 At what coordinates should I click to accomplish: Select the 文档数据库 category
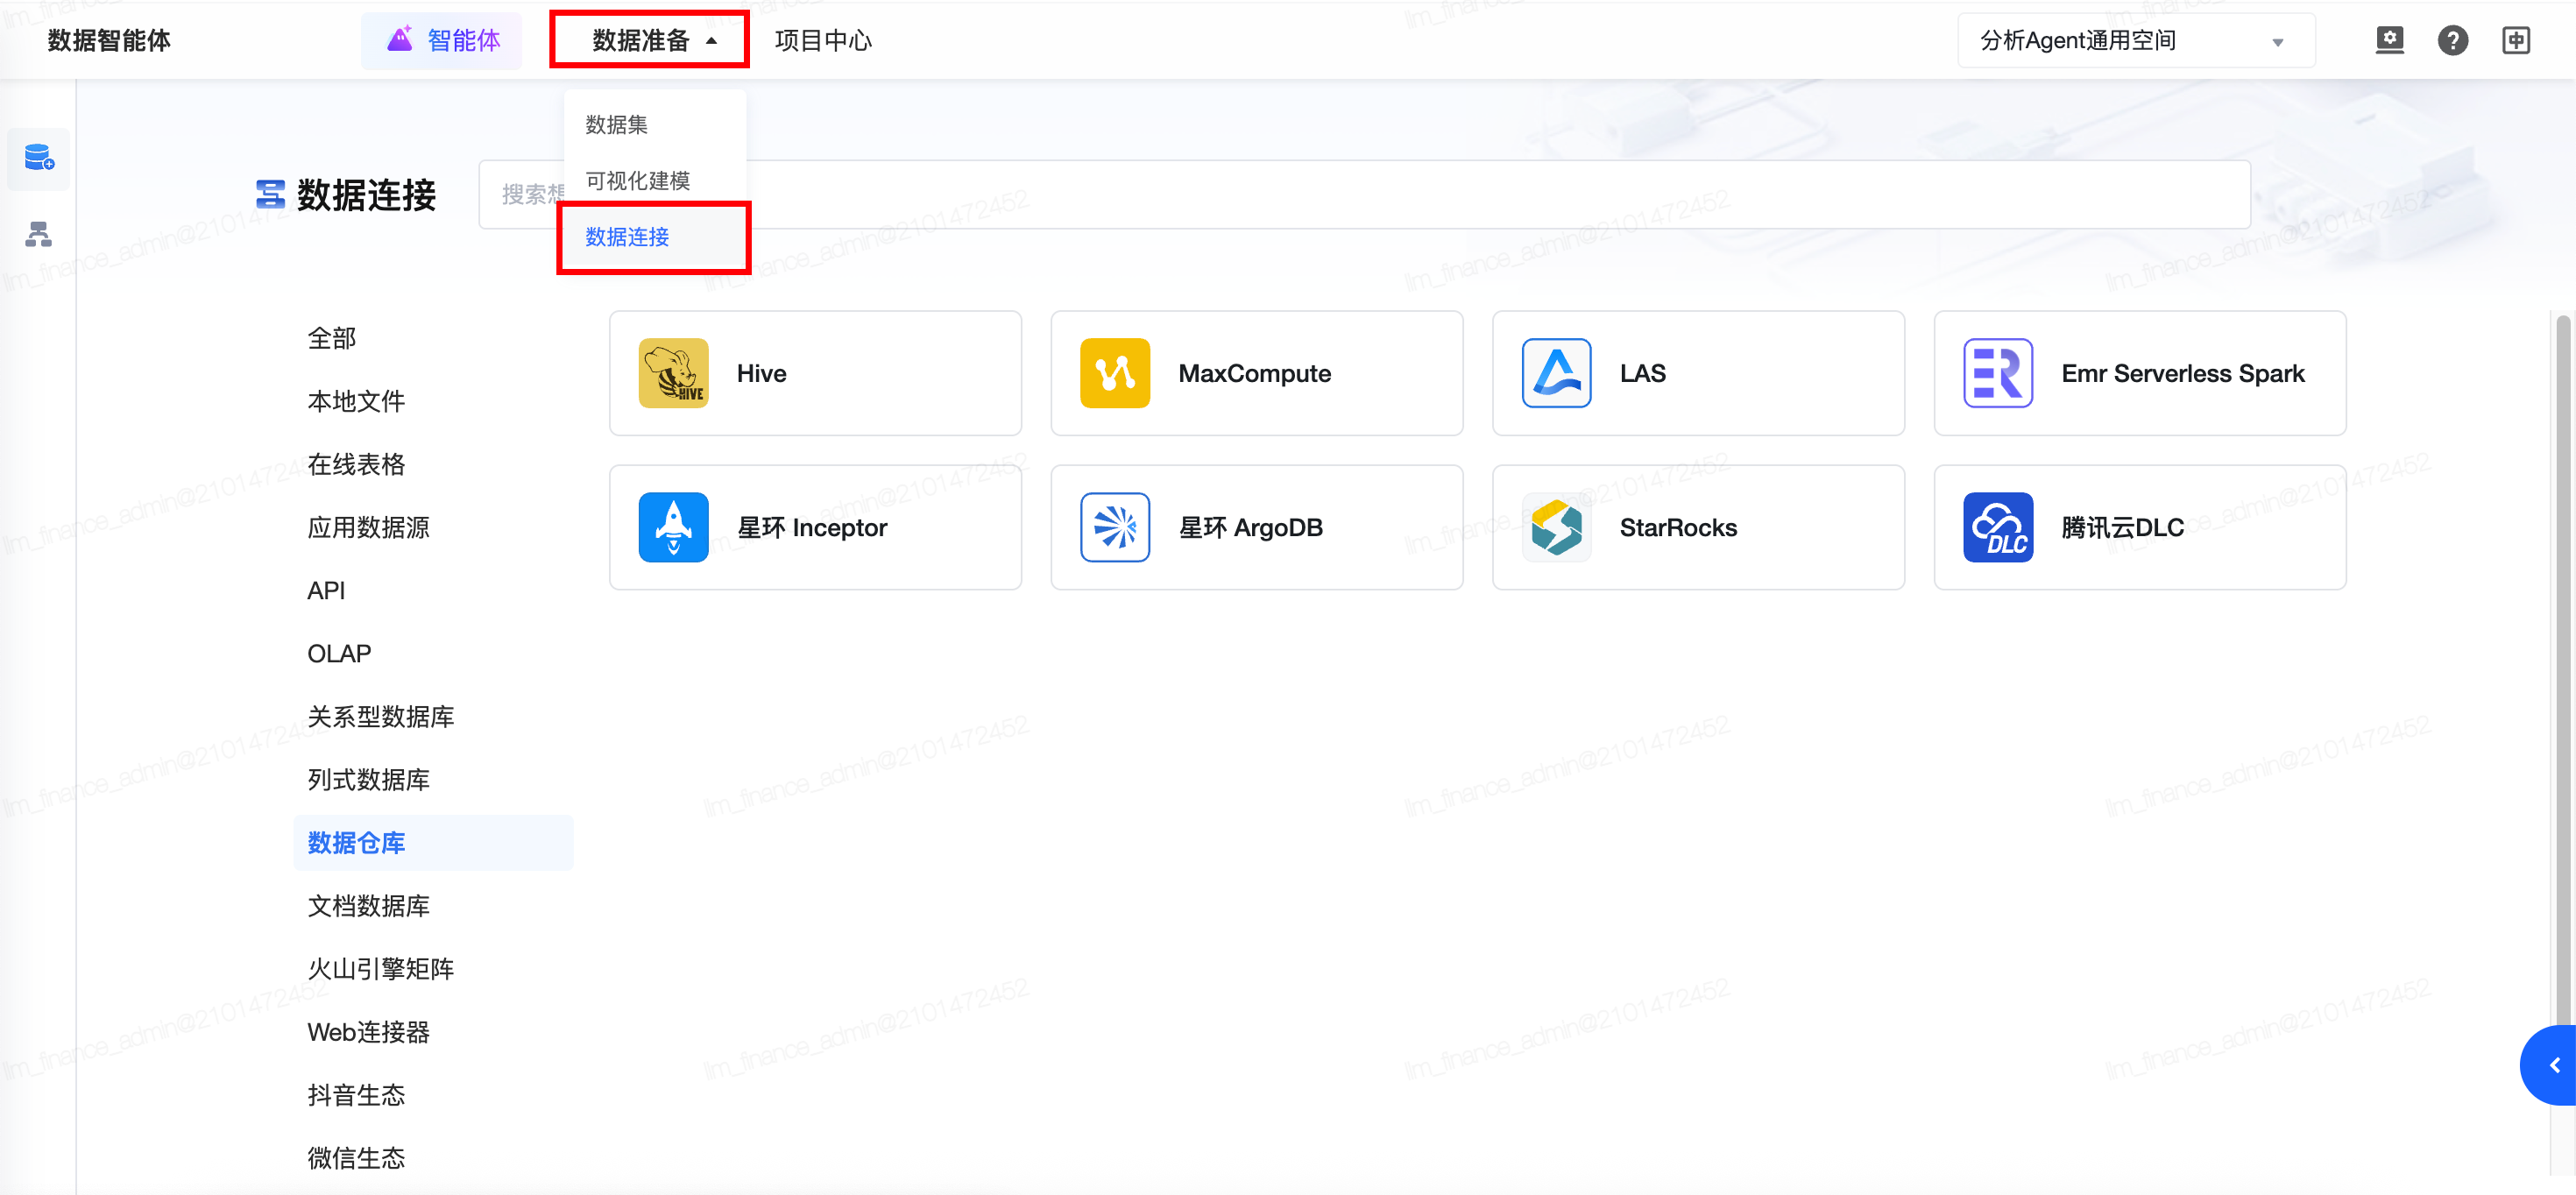pyautogui.click(x=433, y=906)
